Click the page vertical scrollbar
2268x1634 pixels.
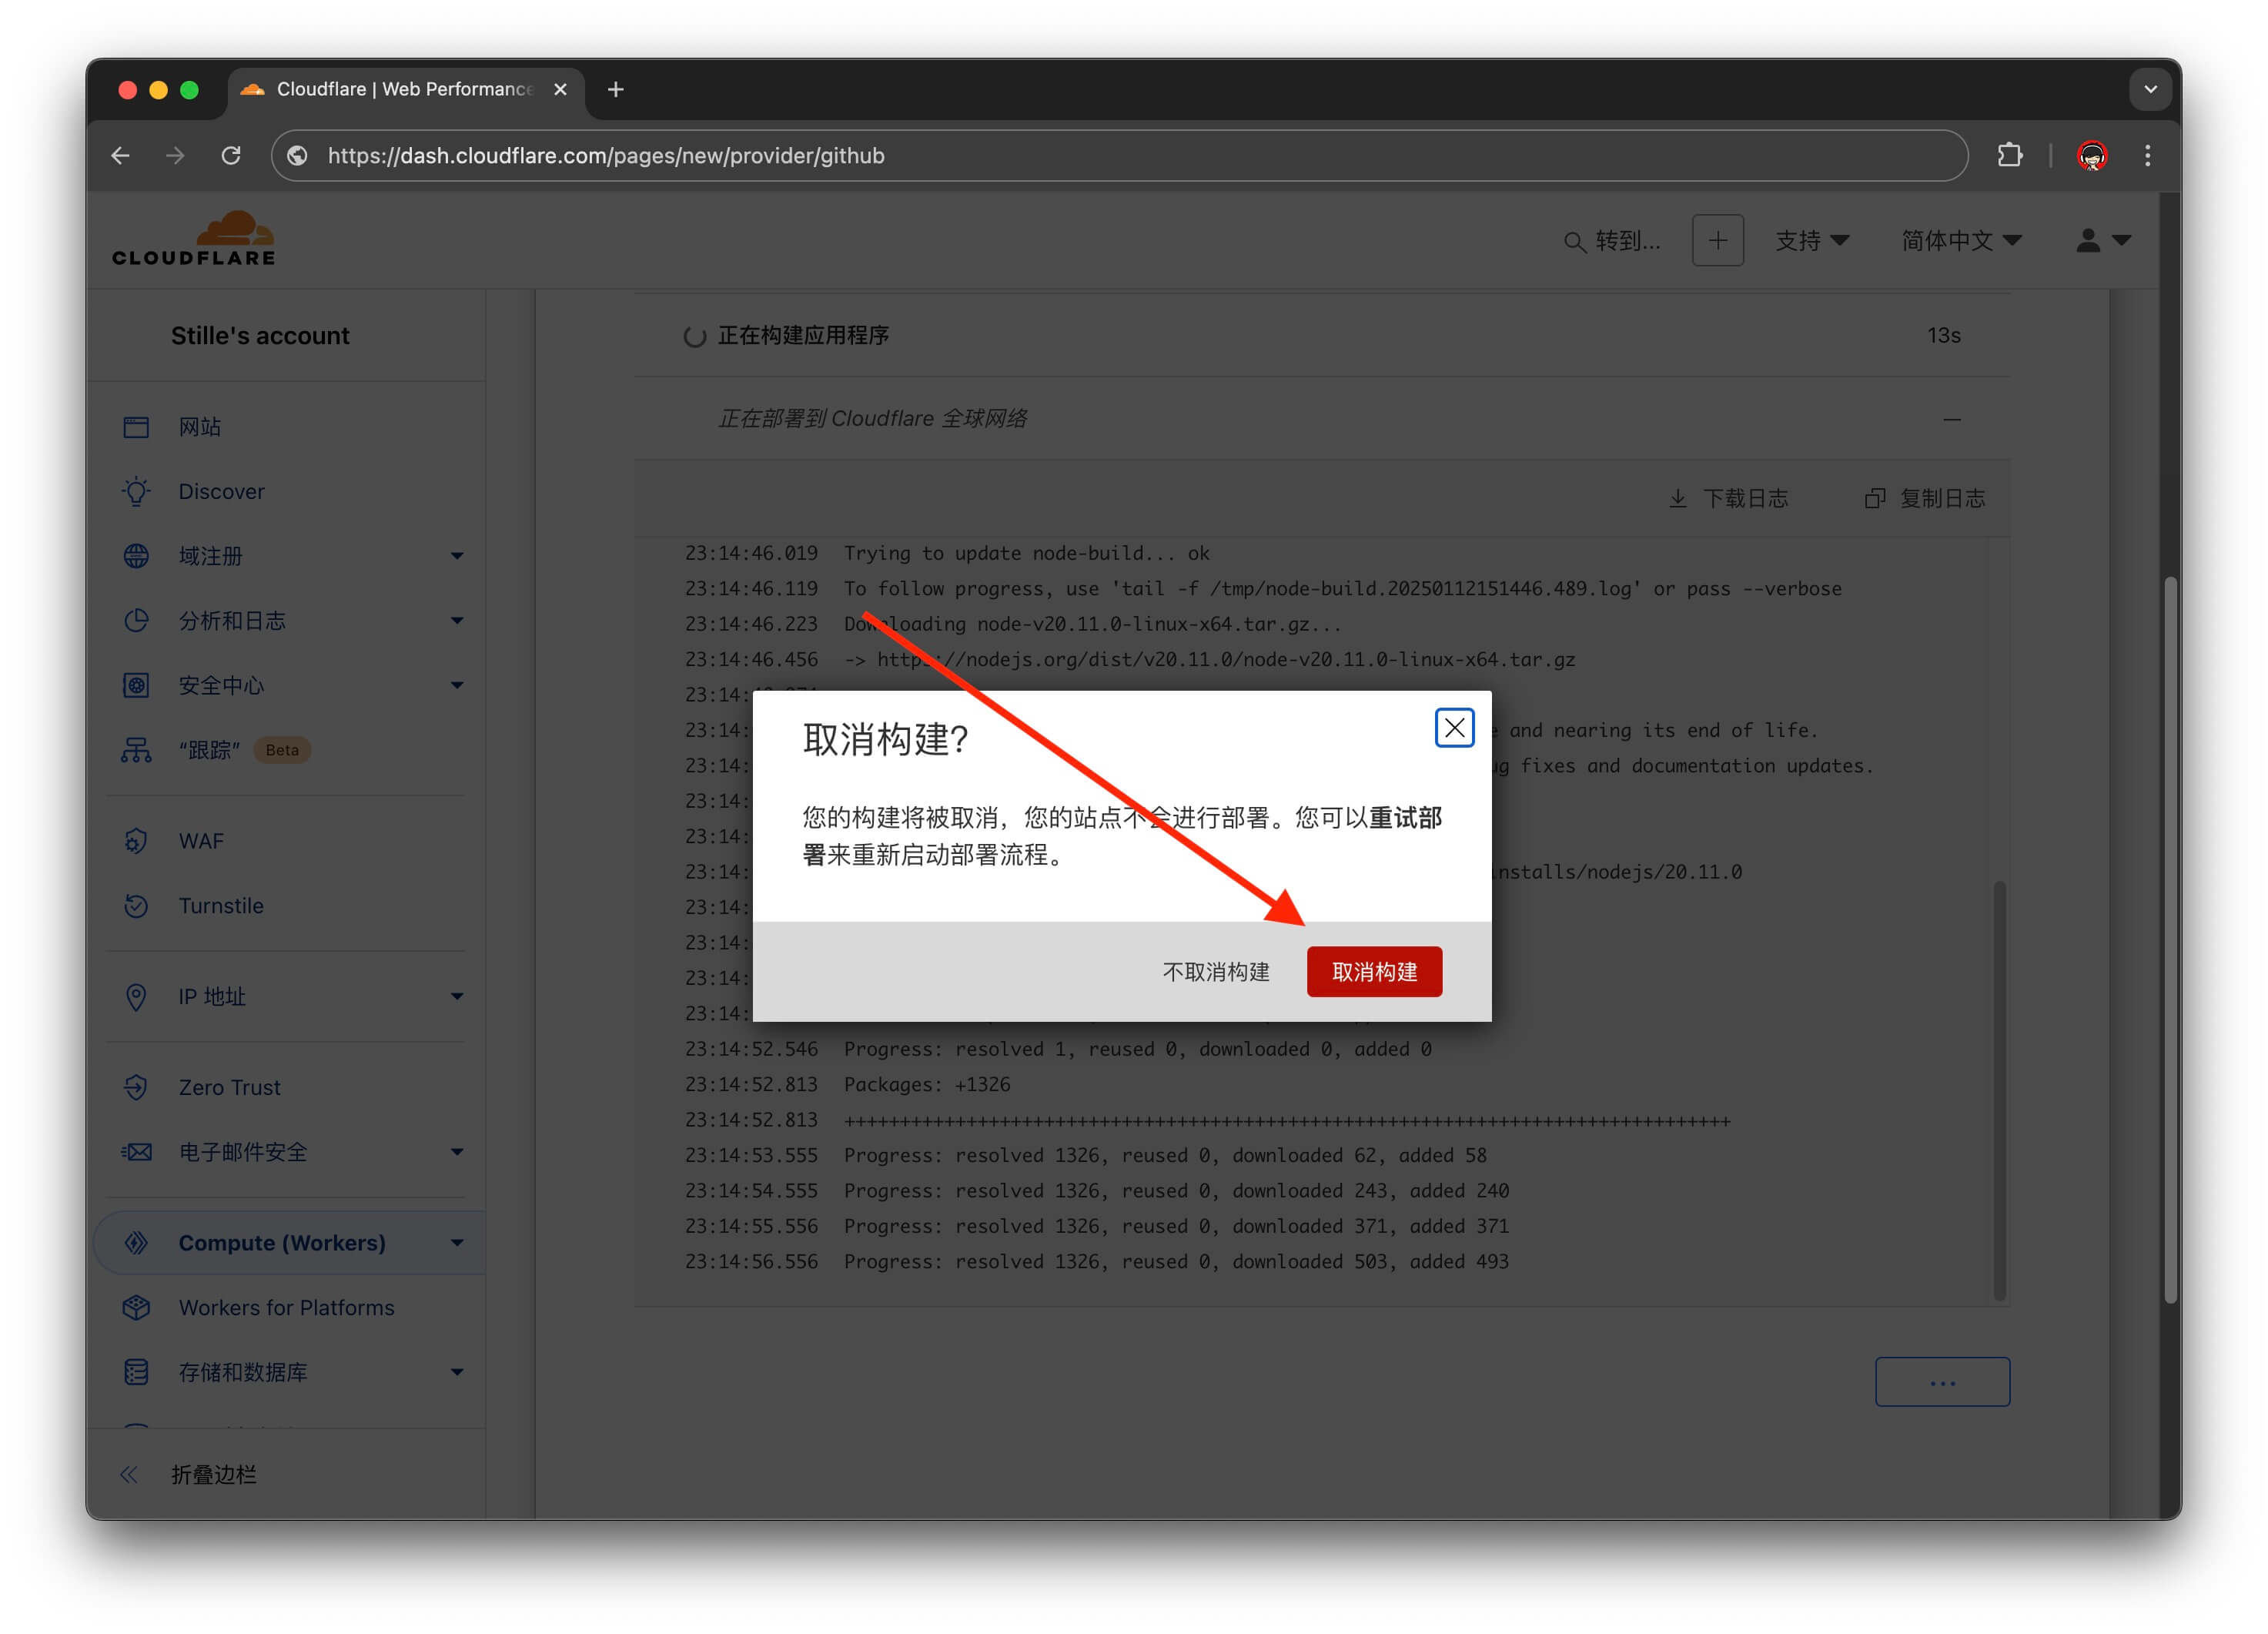click(x=2170, y=940)
